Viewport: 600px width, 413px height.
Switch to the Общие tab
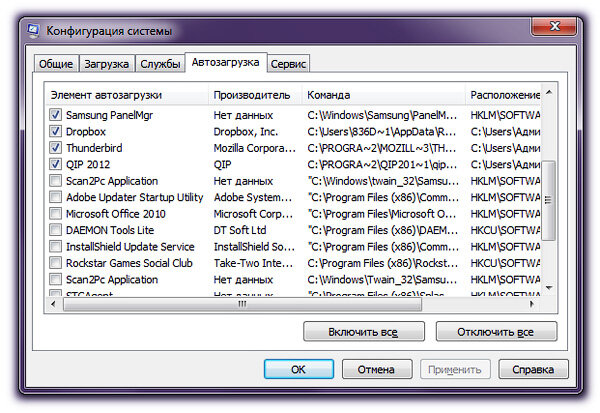56,64
